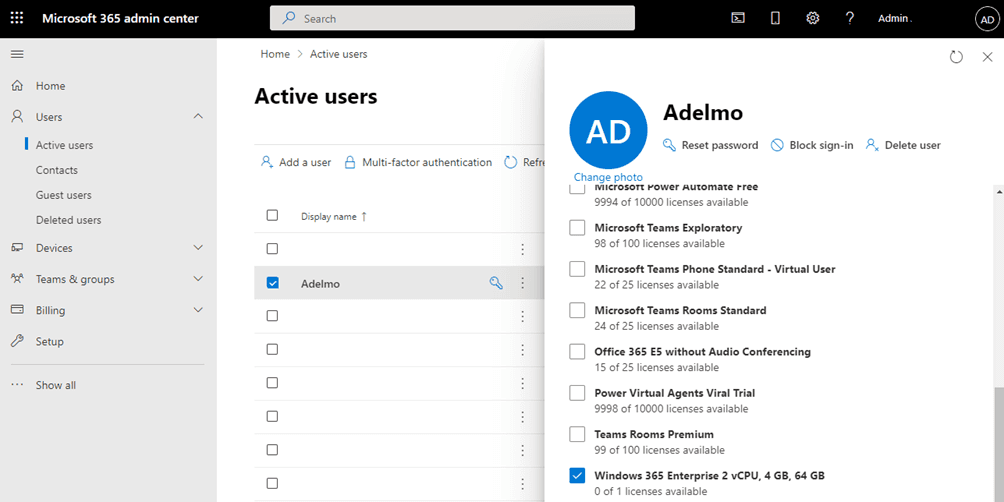Click Add a user button
Screen dimensions: 1004x502
coord(296,162)
